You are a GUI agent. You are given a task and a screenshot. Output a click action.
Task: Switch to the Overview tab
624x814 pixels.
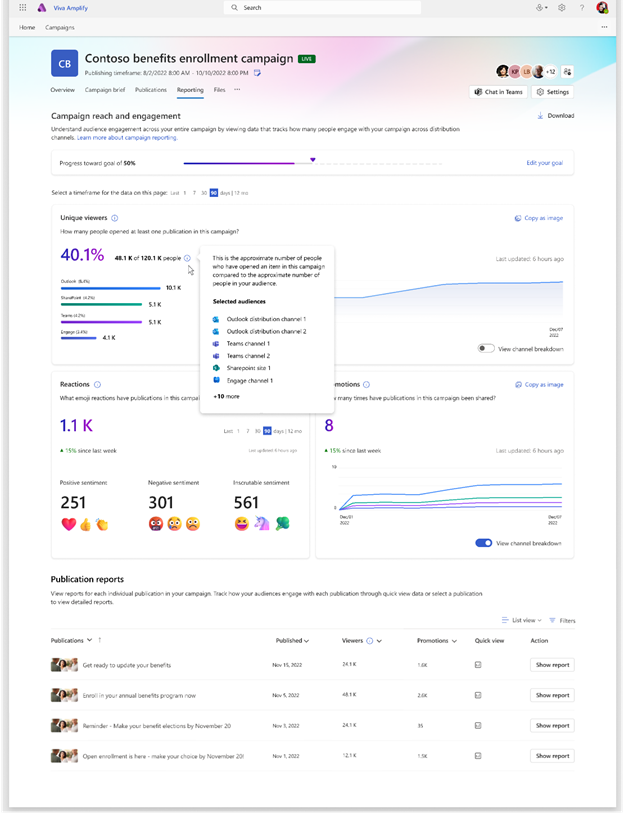coord(62,90)
